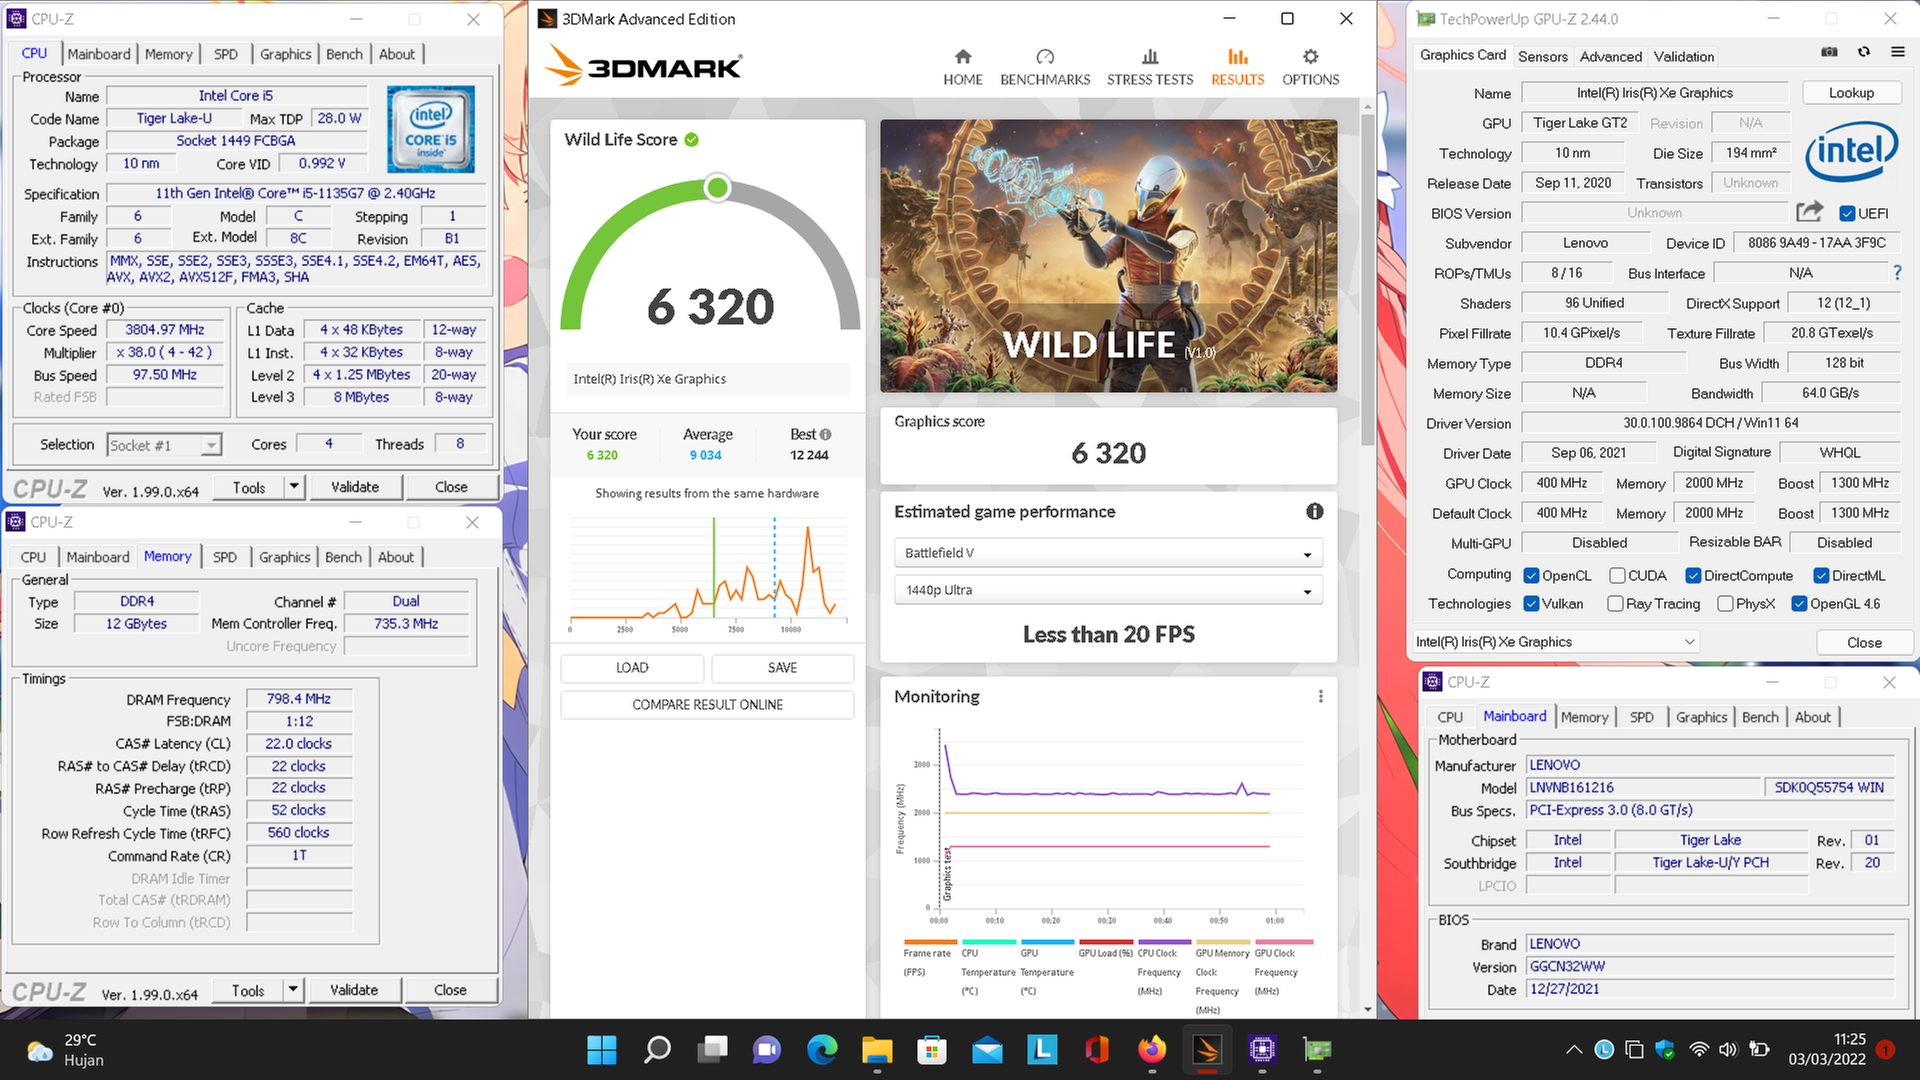This screenshot has width=1920, height=1080.
Task: Toggle the OpenCL checkbox
Action: (1531, 576)
